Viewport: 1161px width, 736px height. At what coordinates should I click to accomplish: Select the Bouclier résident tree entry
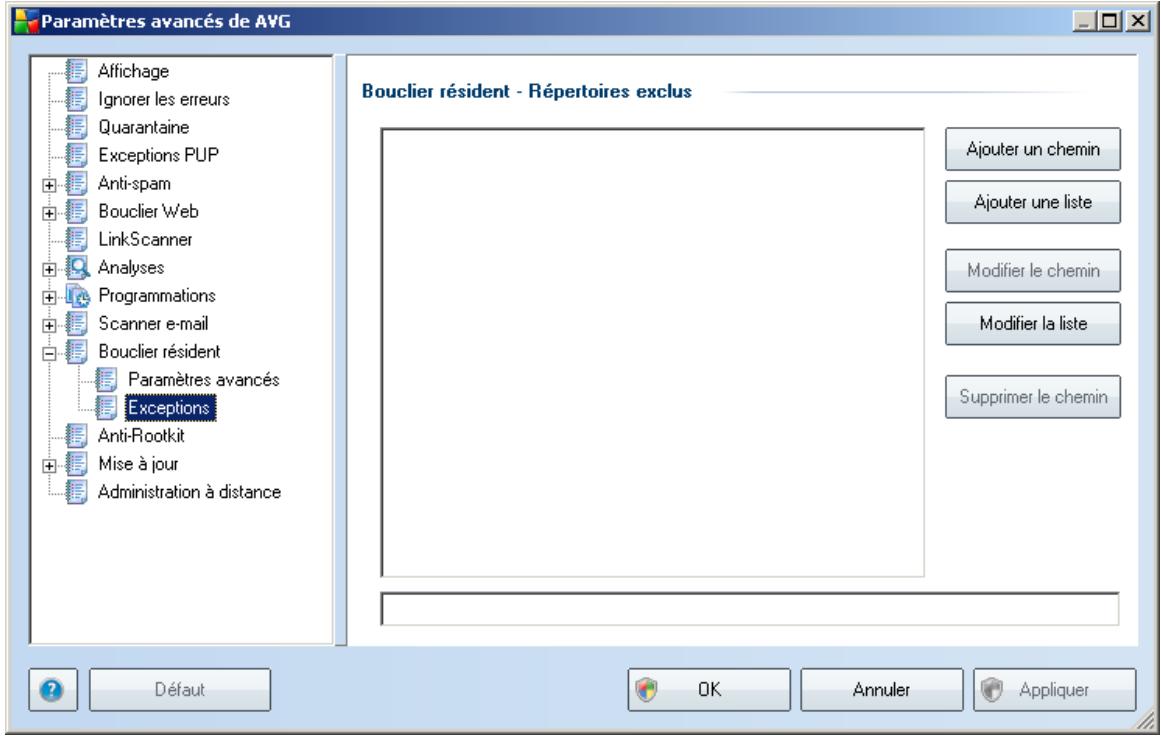click(x=159, y=352)
